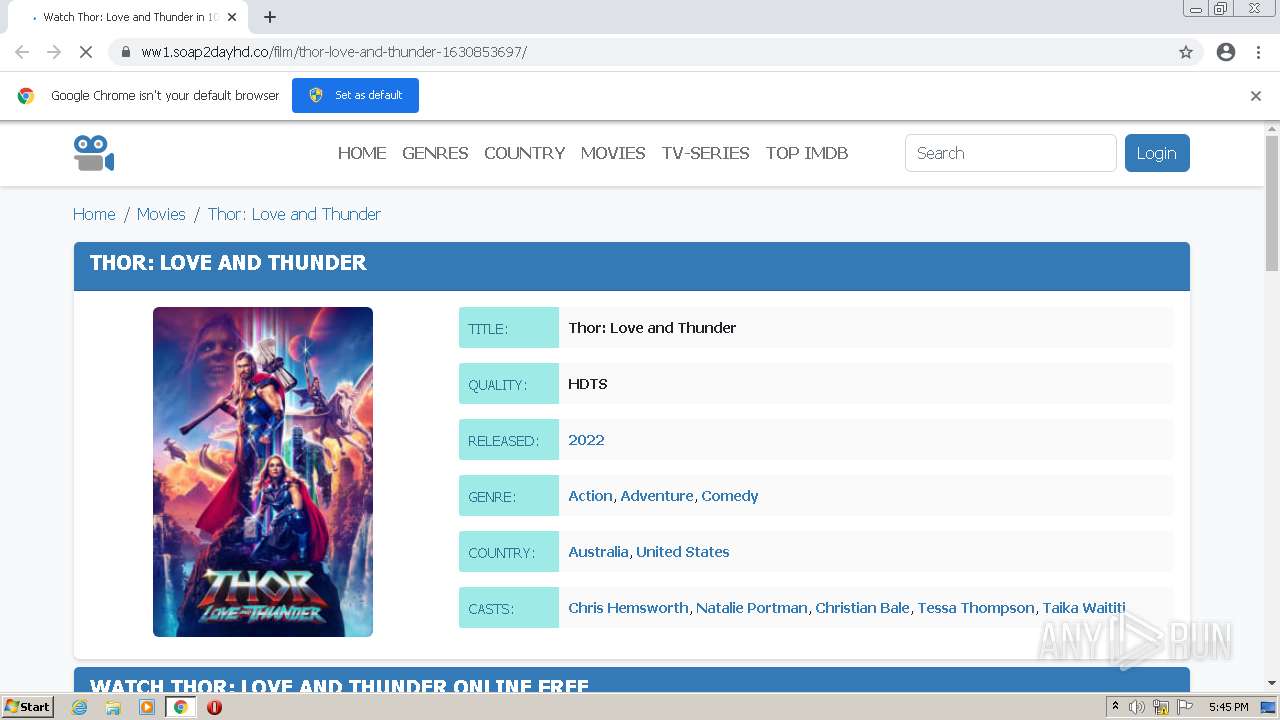
Task: Open the Chrome profile avatar icon
Action: (x=1226, y=52)
